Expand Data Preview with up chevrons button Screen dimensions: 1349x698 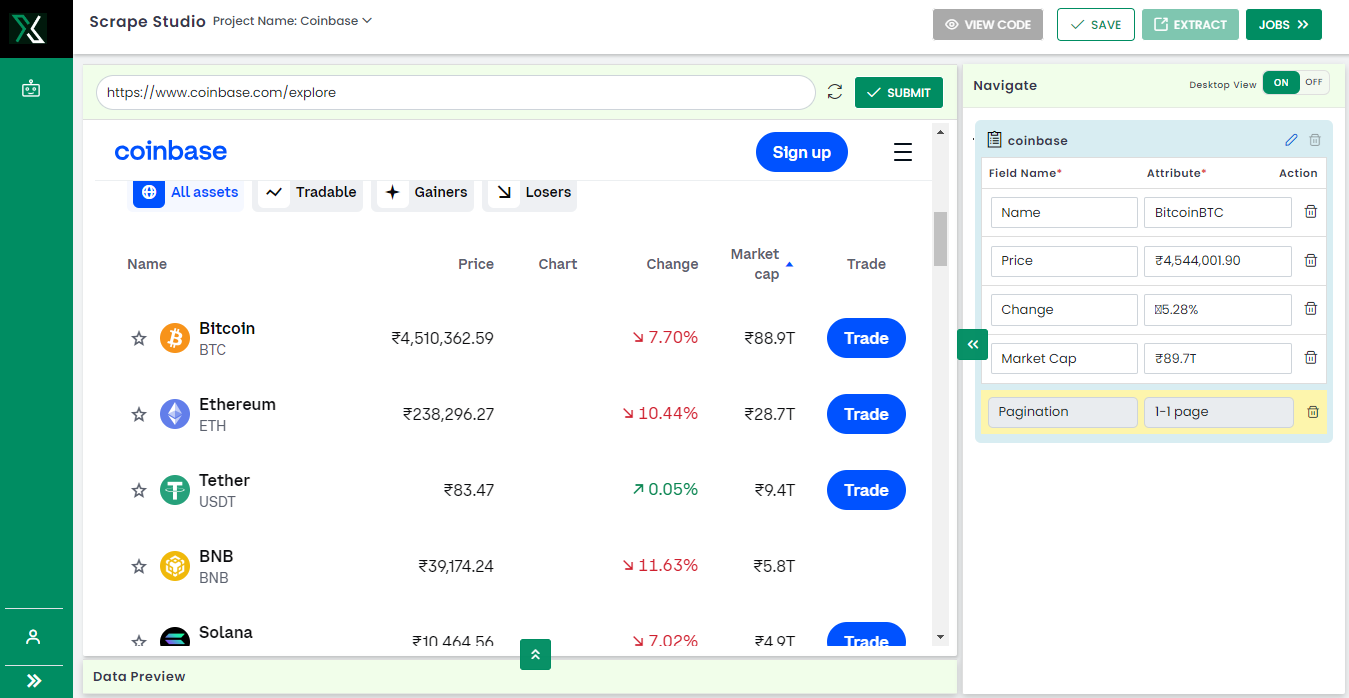pos(535,654)
